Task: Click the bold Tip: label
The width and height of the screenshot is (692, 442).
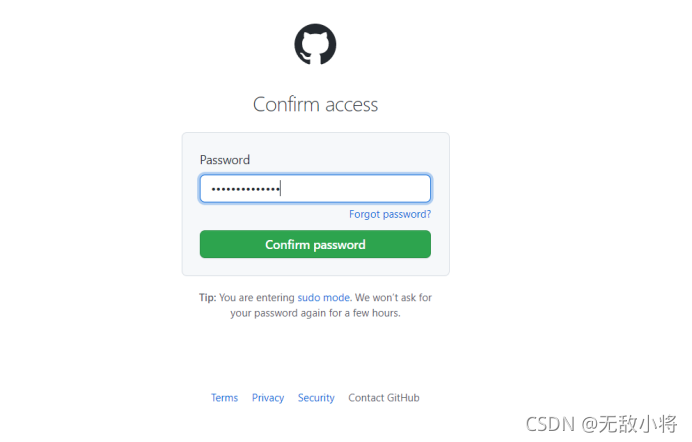Action: 207,298
